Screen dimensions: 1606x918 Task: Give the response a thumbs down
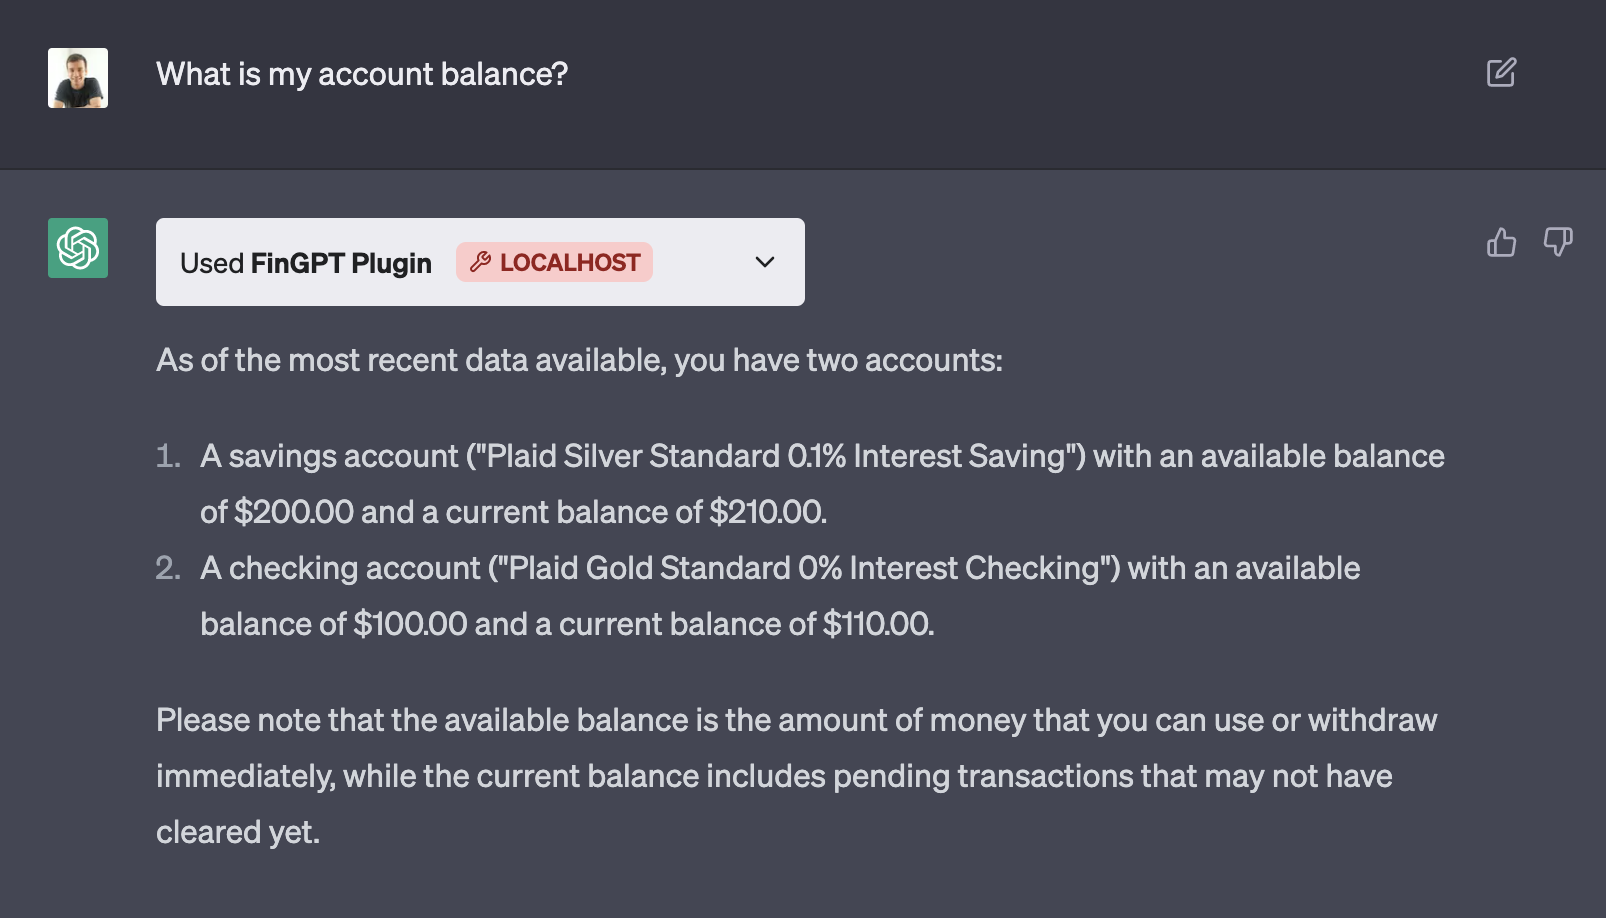1558,242
